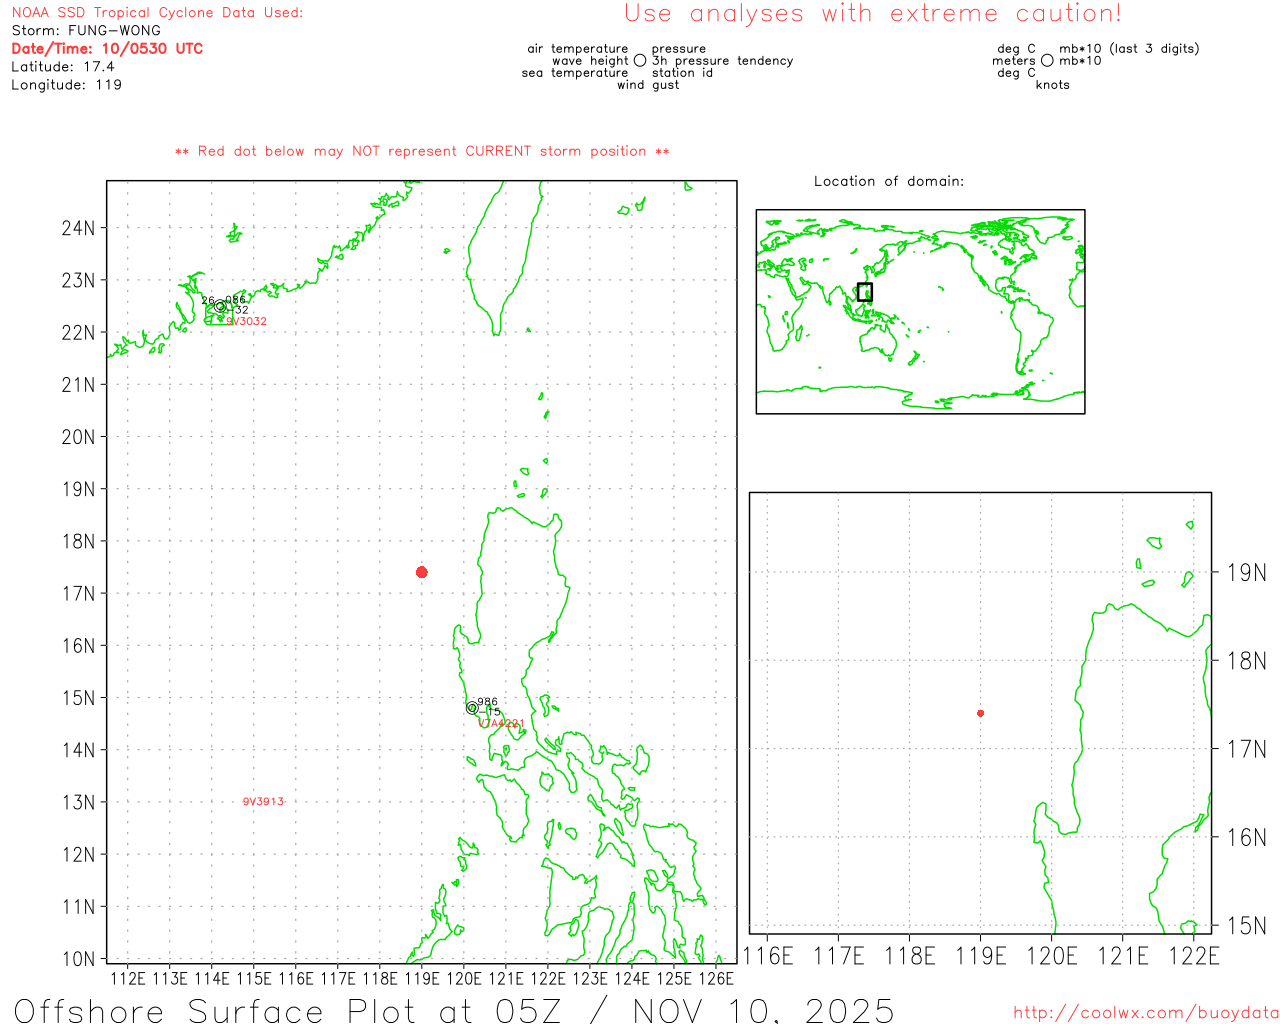Click the red storm dot in zoomed inset map
The height and width of the screenshot is (1024, 1280).
coord(980,713)
